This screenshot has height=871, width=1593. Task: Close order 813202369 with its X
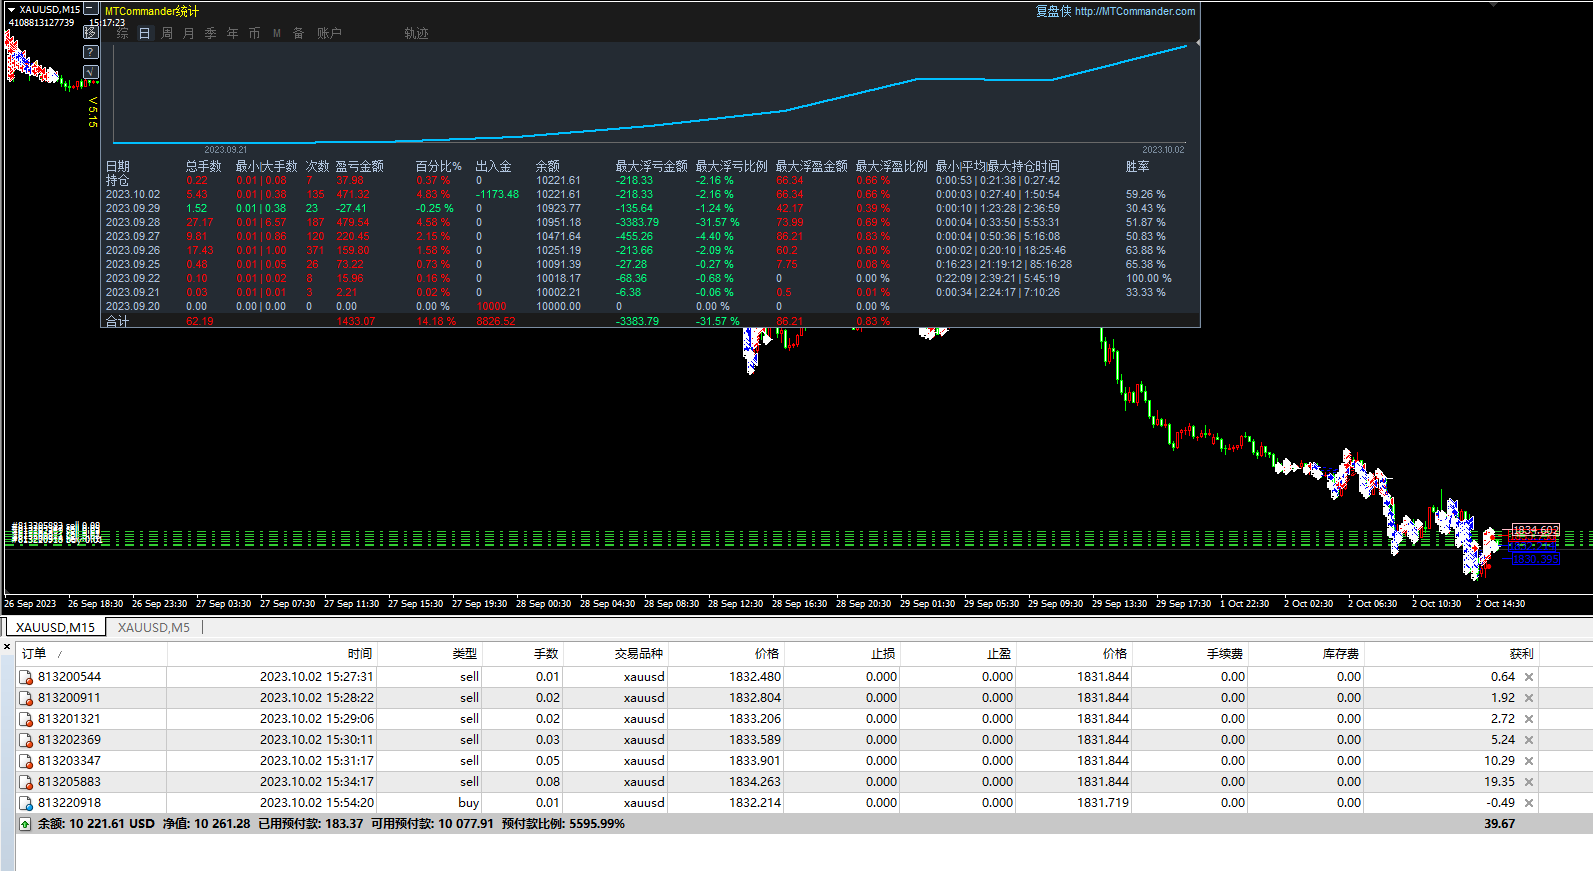(1529, 740)
